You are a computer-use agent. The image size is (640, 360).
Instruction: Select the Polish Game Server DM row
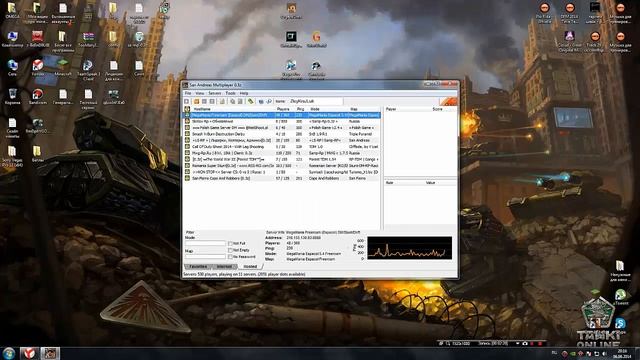tap(282, 128)
